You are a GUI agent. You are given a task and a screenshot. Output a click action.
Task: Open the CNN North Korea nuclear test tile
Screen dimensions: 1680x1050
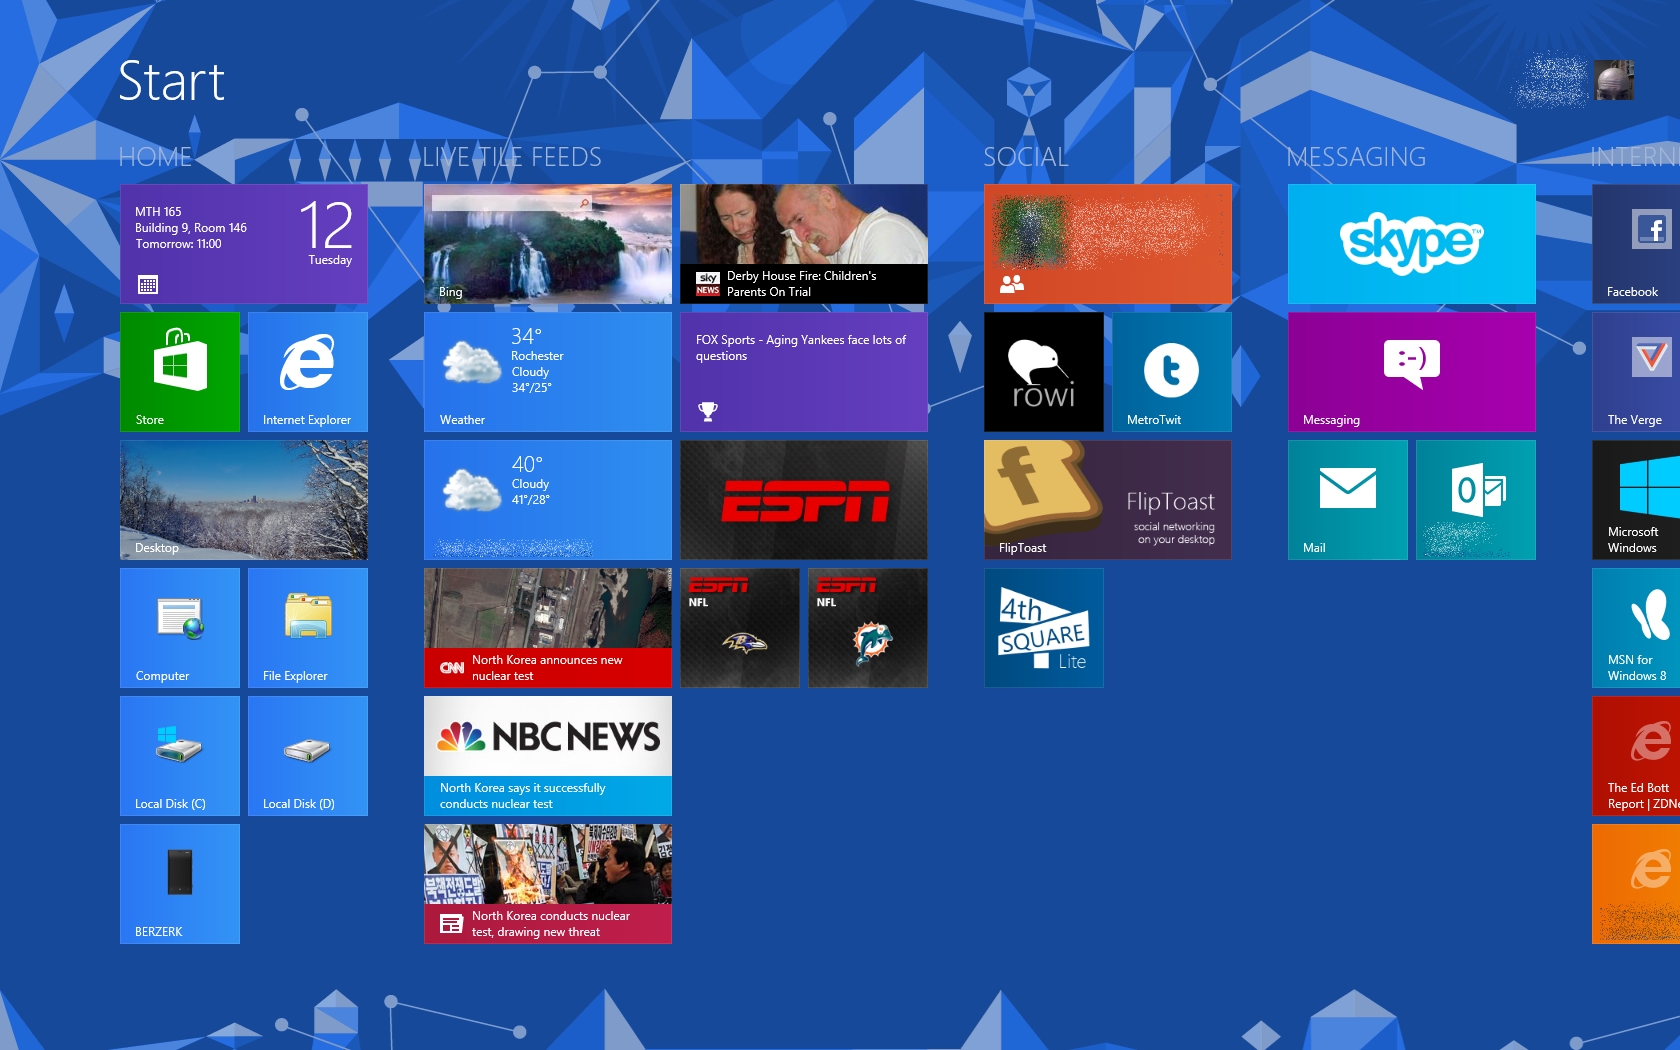[x=548, y=628]
